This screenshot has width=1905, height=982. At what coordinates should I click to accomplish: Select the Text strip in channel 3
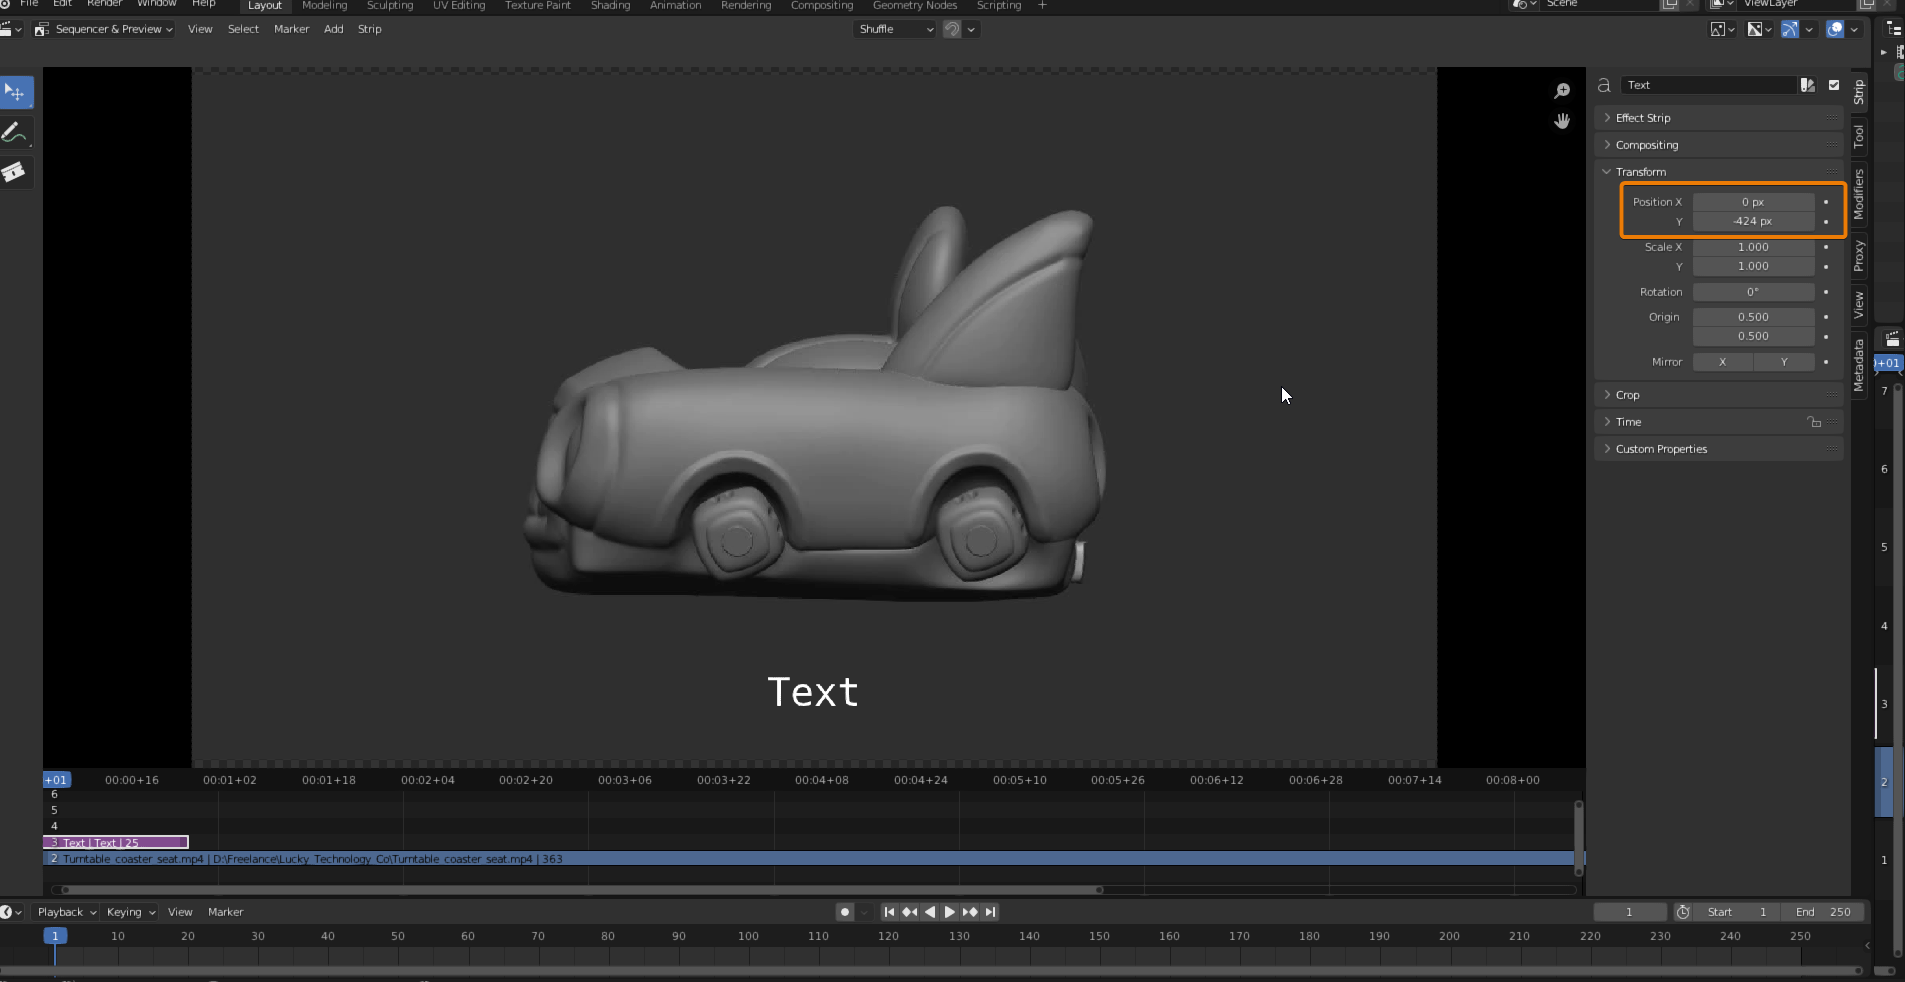tap(116, 843)
